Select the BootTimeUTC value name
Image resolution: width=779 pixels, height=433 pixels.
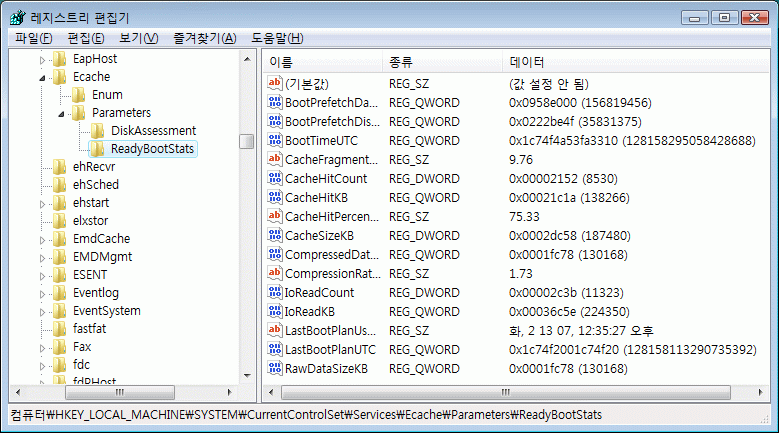(x=321, y=141)
